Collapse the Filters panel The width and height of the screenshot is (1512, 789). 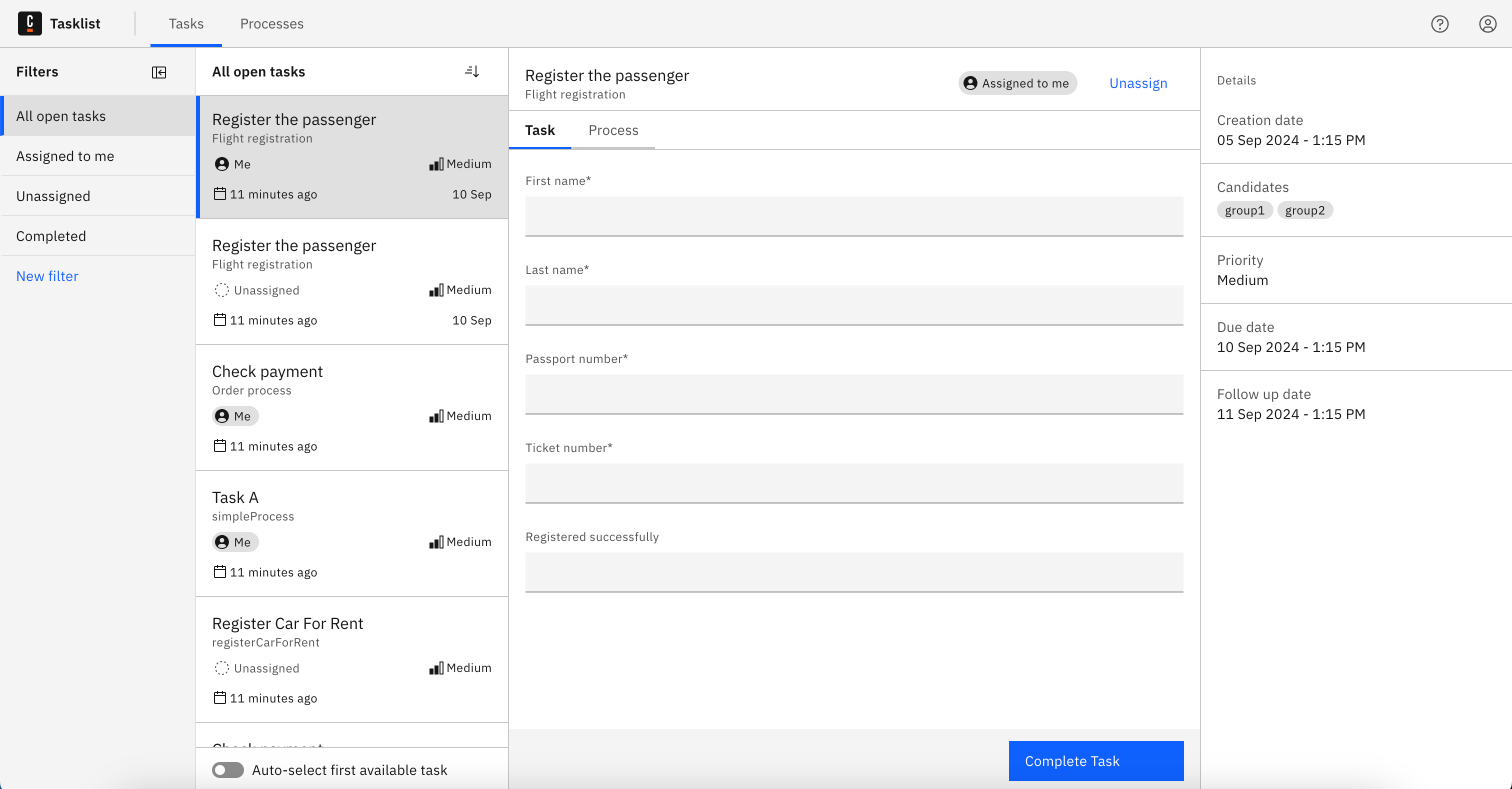coord(159,71)
